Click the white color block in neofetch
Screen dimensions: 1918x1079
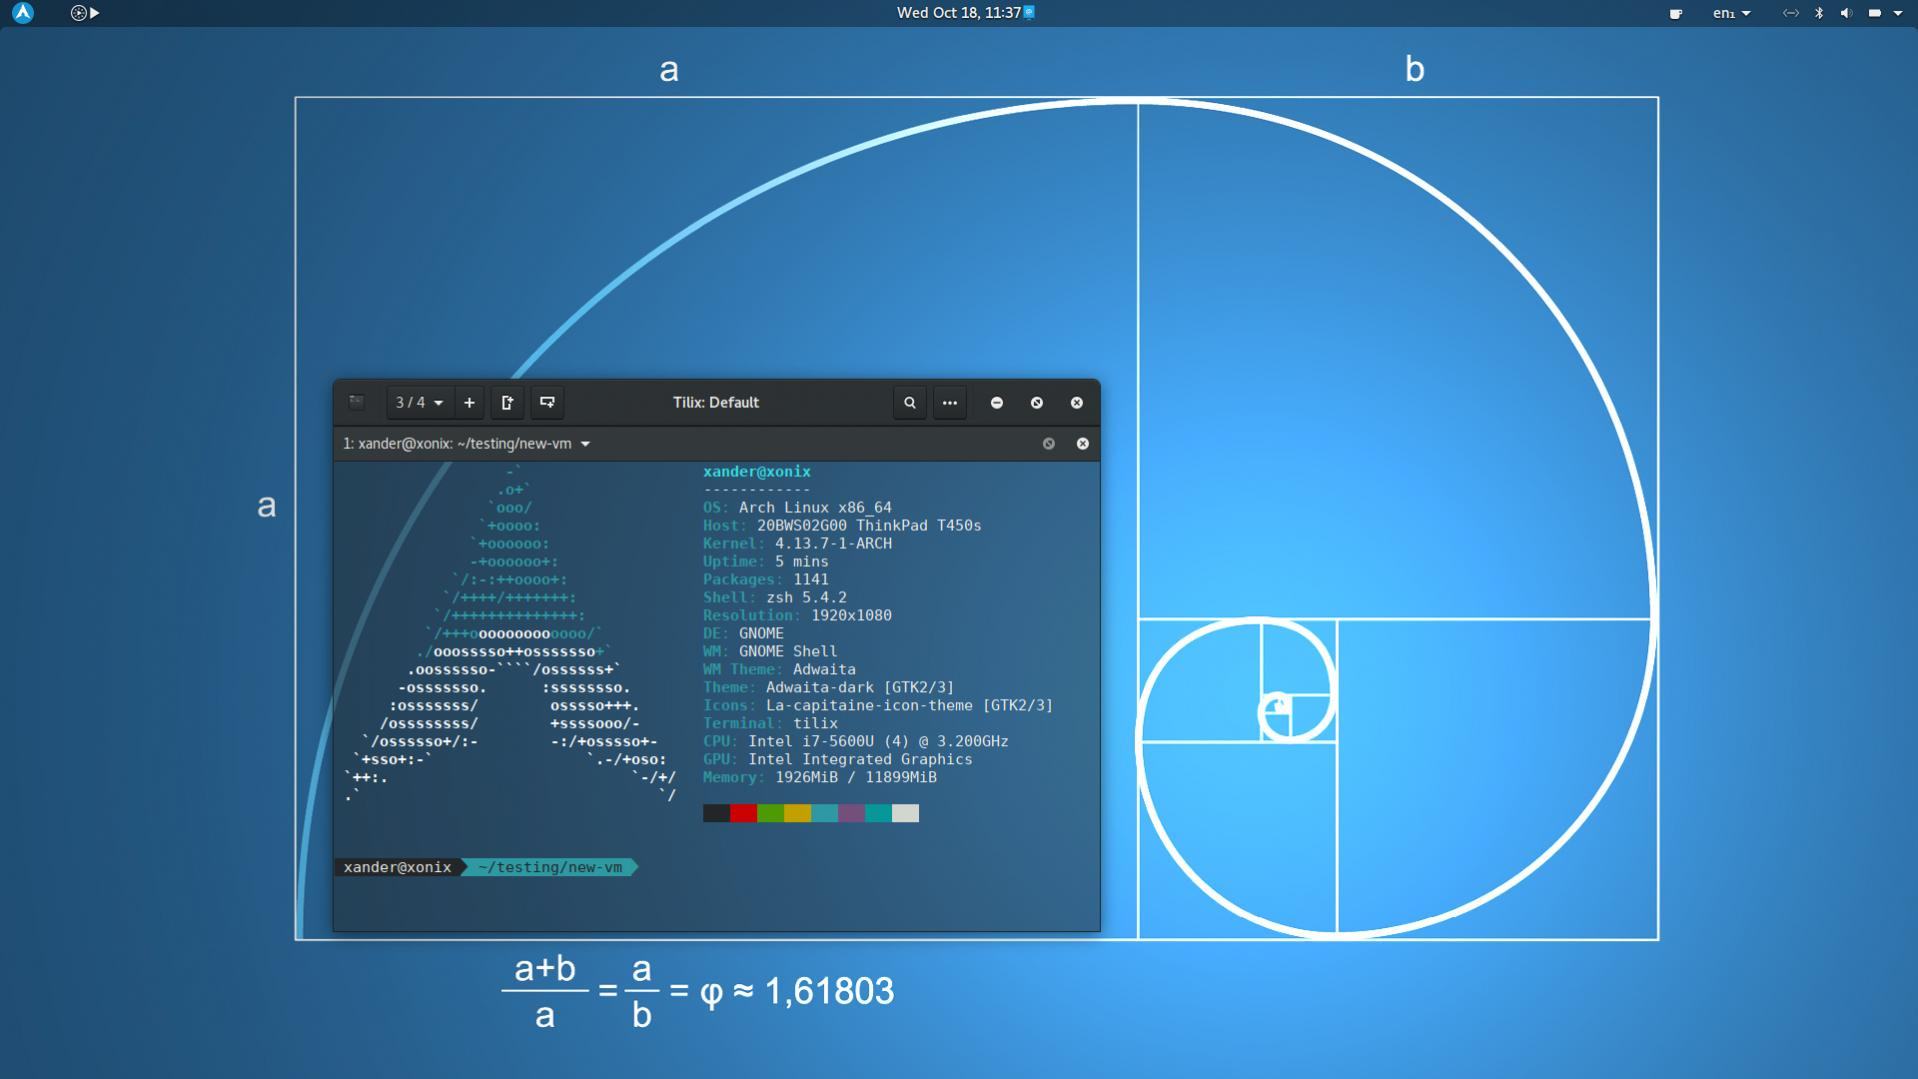click(905, 813)
